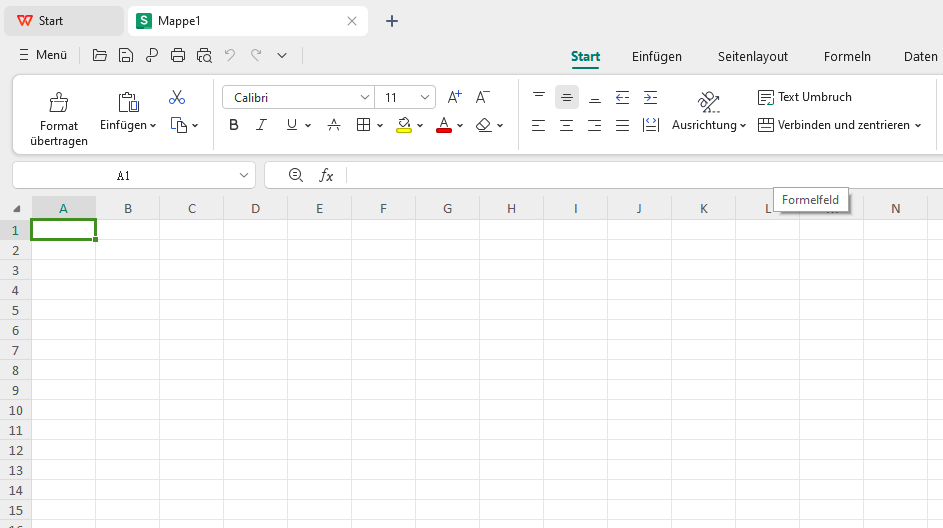Switch to the Daten ribbon tab
943x528 pixels.
[x=921, y=57]
